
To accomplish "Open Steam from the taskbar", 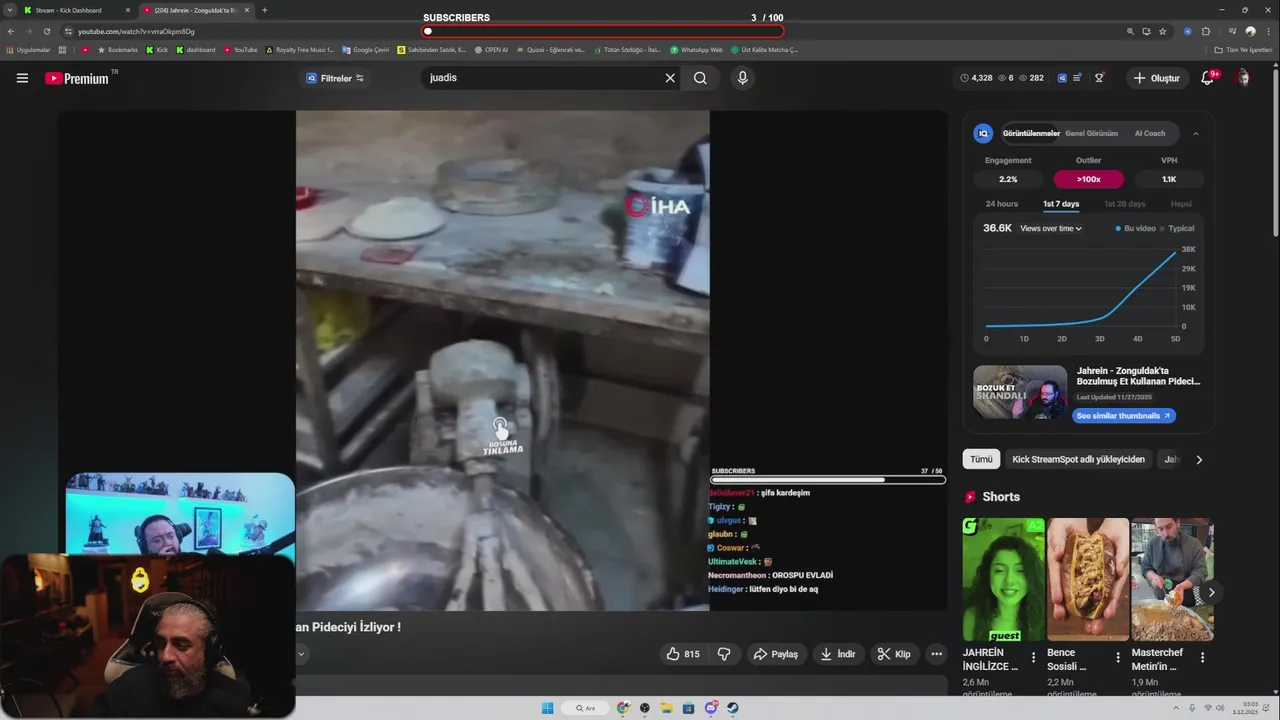I will (732, 708).
